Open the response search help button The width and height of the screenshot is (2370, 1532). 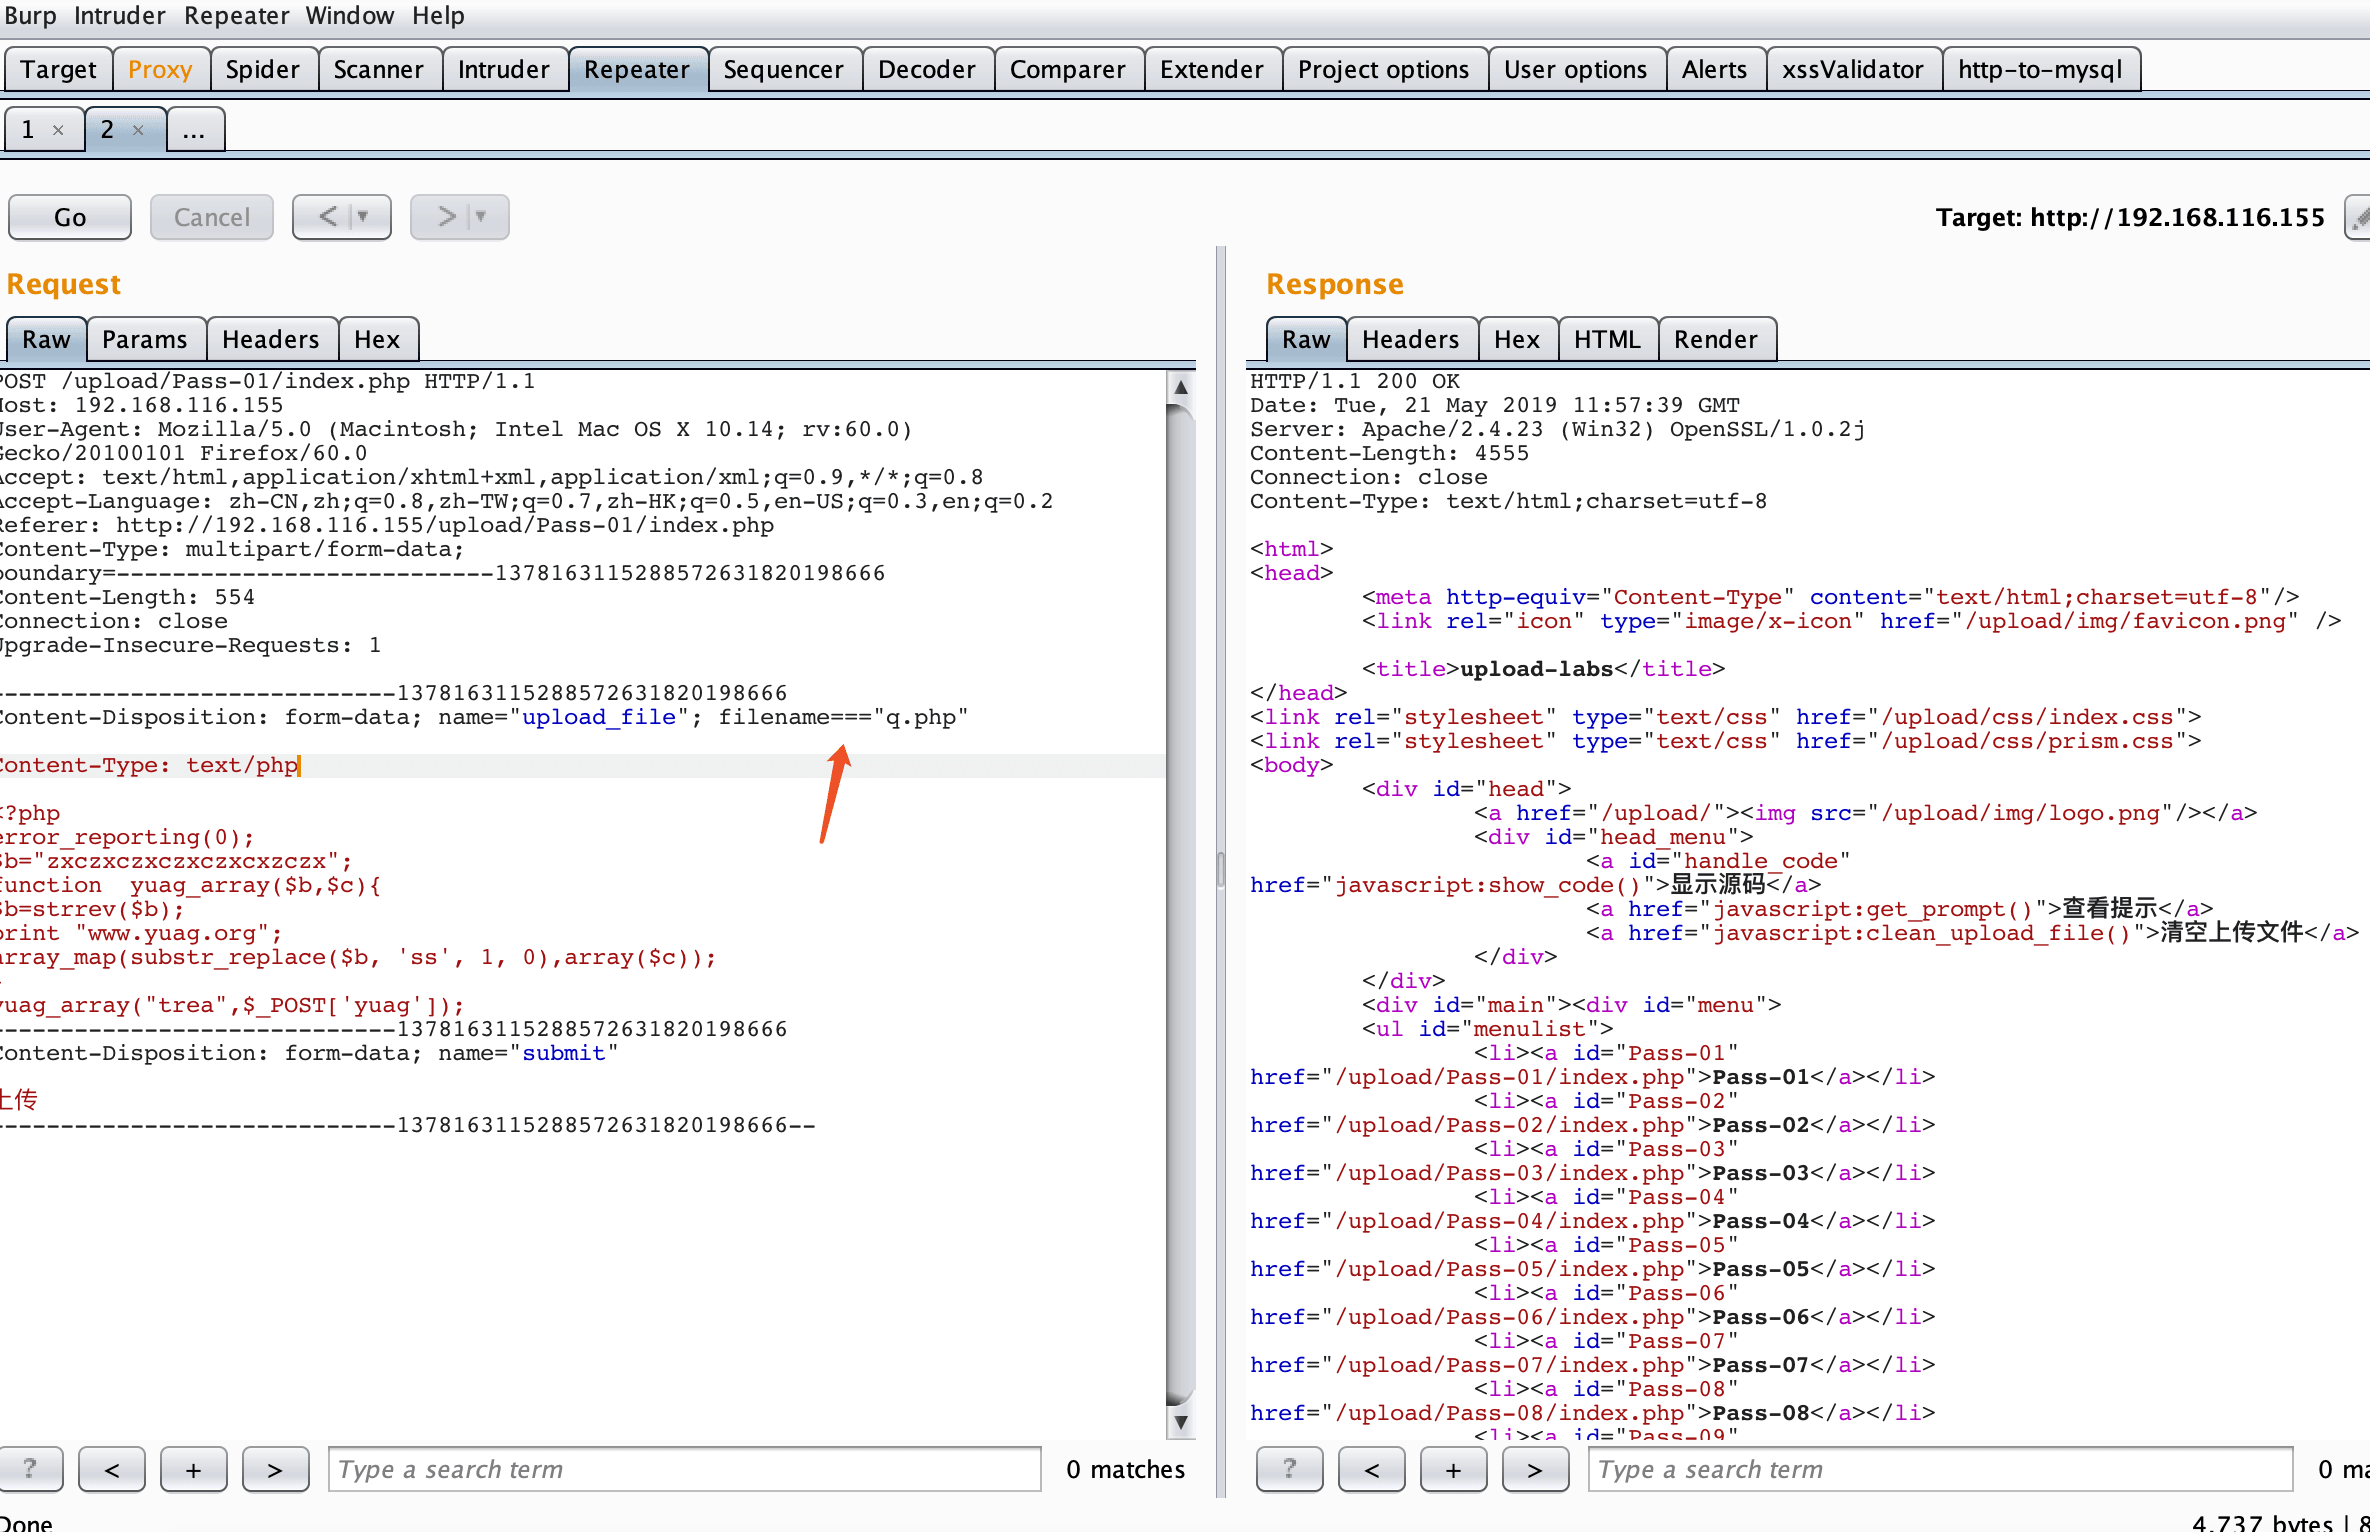pos(1290,1469)
